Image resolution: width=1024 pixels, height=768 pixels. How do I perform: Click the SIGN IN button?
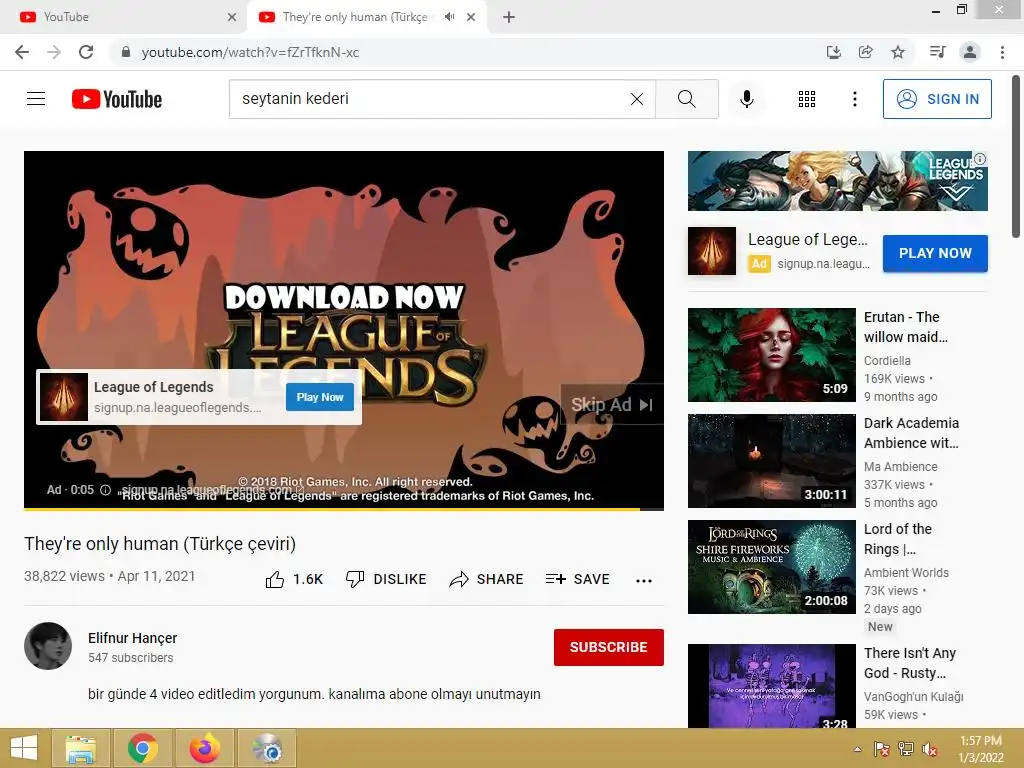(936, 99)
